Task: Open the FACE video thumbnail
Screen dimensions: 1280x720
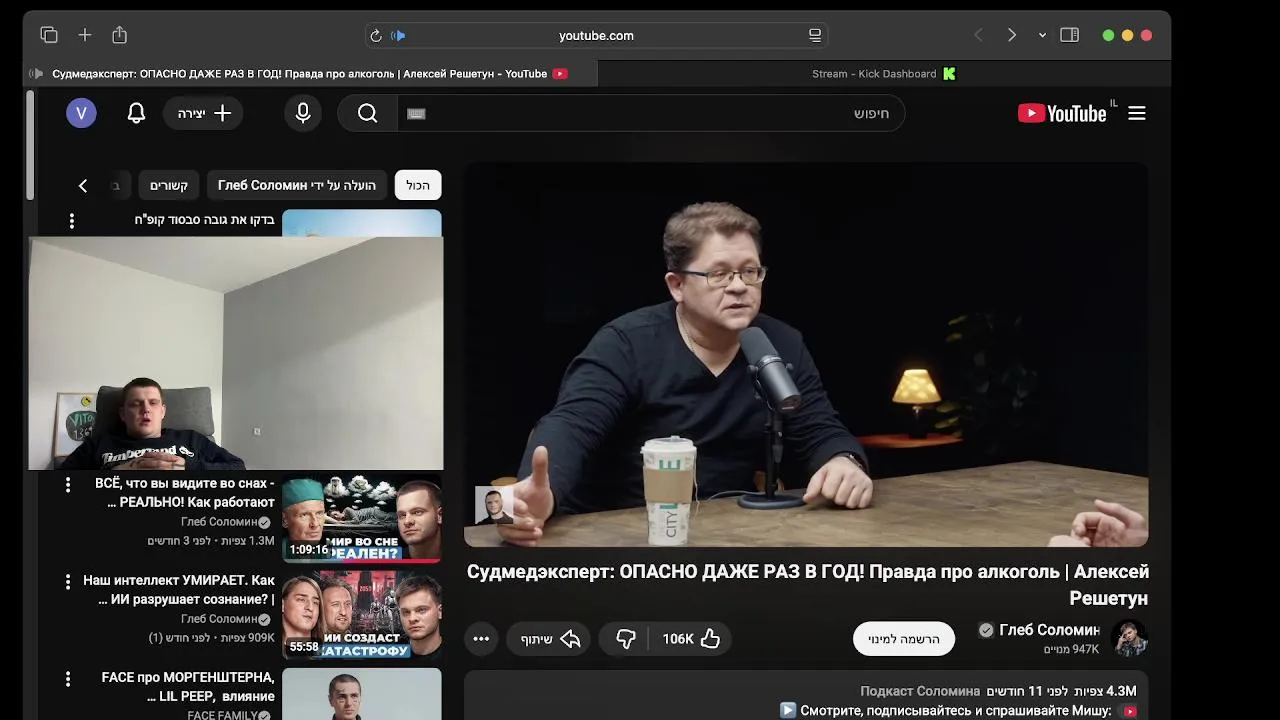Action: click(361, 694)
